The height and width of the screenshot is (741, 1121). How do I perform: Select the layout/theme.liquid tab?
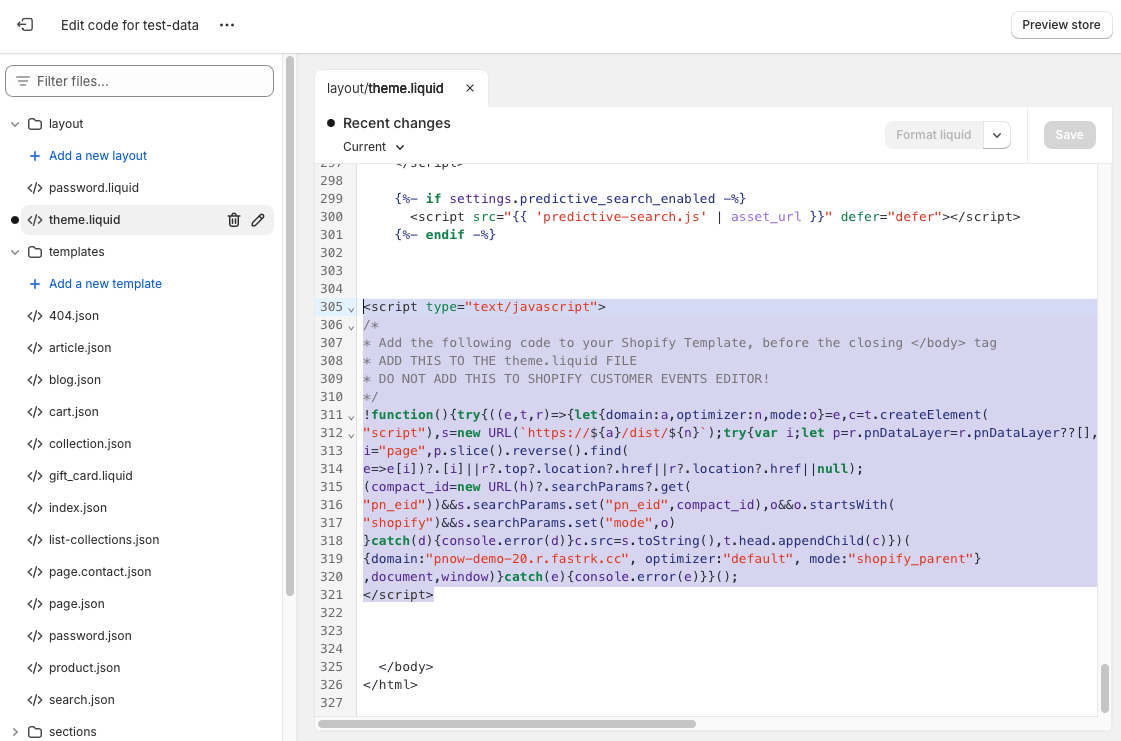[x=385, y=89]
